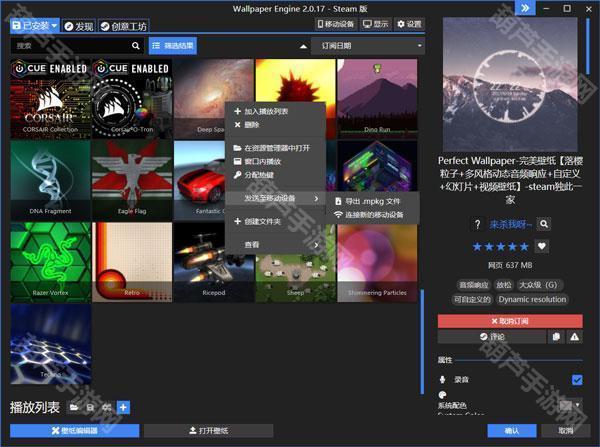Select the Eagle Flag wallpaper thumbnail
Viewport: 600px width, 447px height.
(132, 180)
